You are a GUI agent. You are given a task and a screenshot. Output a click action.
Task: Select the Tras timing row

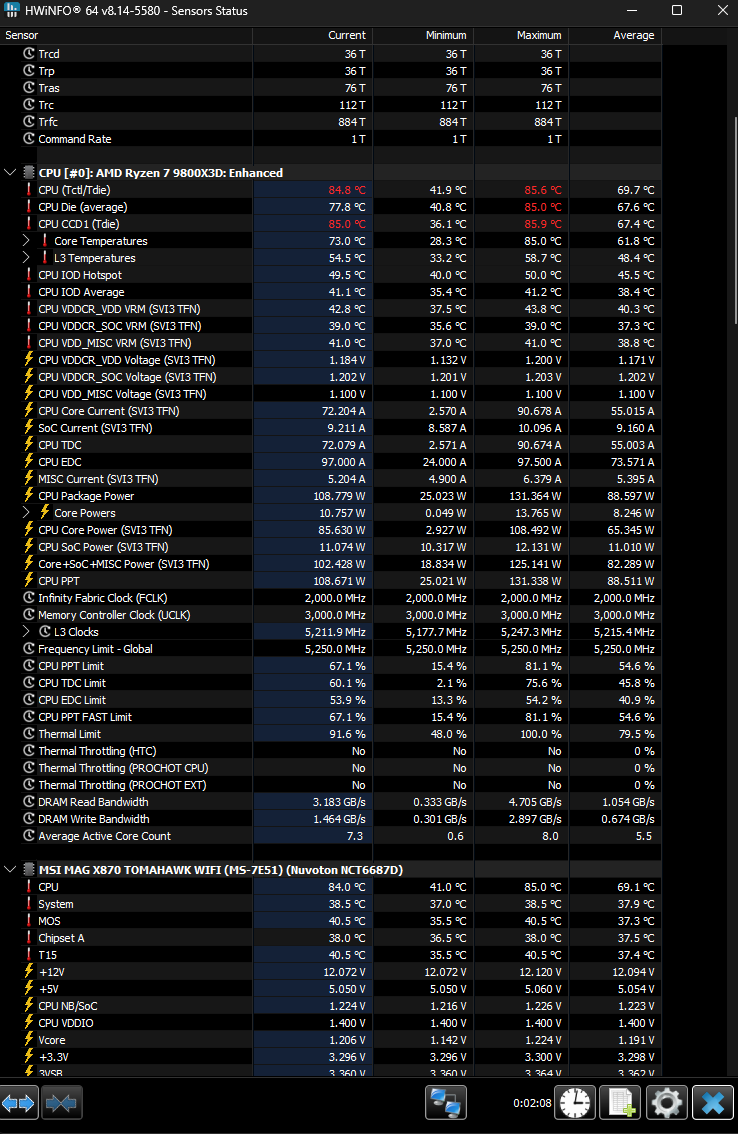[x=331, y=88]
